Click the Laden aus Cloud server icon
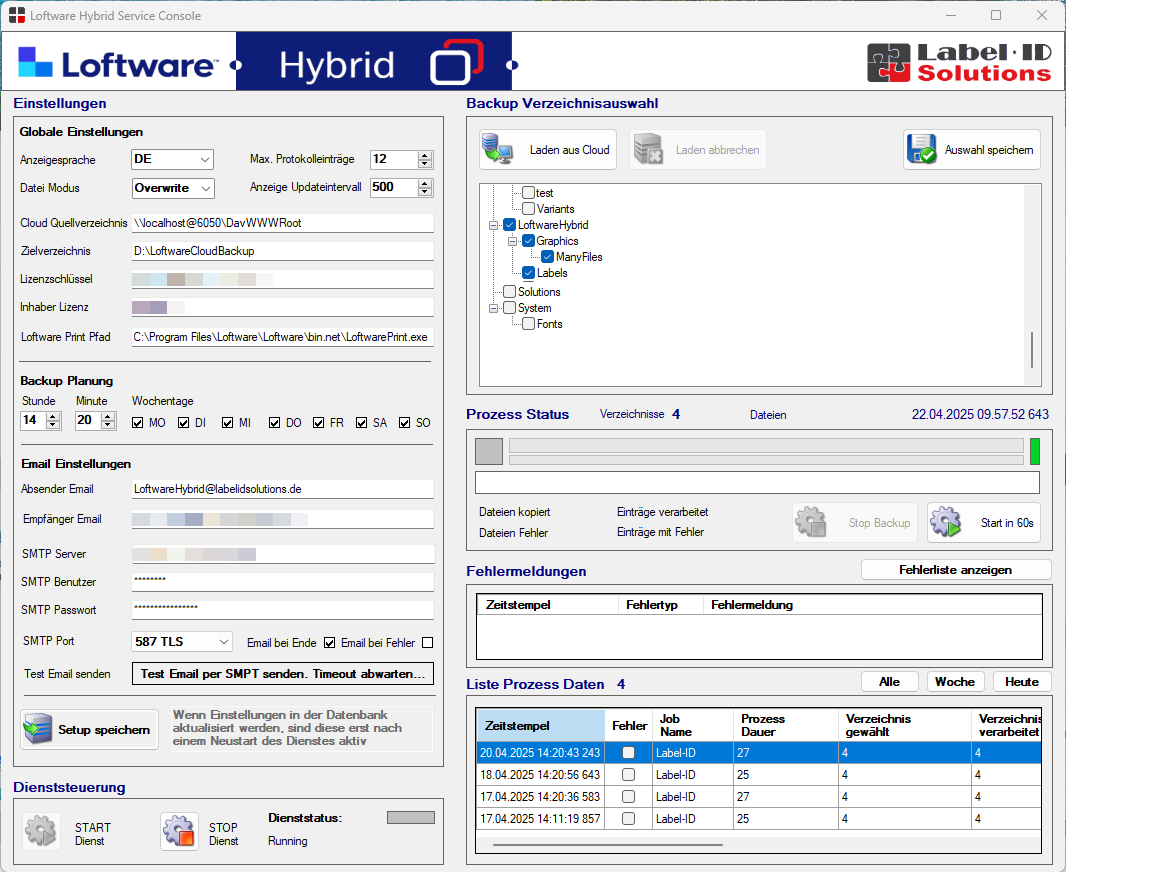Image resolution: width=1150 pixels, height=872 pixels. tap(498, 149)
